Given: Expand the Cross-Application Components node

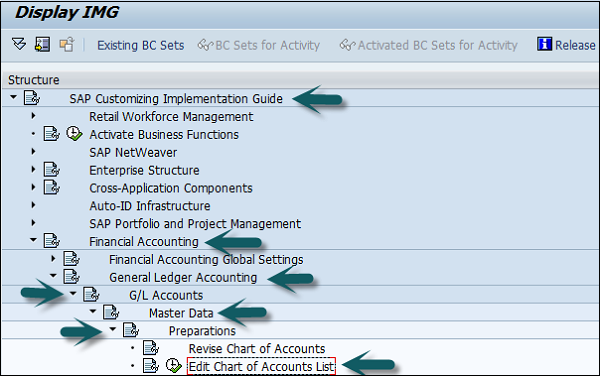Looking at the screenshot, I should pyautogui.click(x=33, y=187).
